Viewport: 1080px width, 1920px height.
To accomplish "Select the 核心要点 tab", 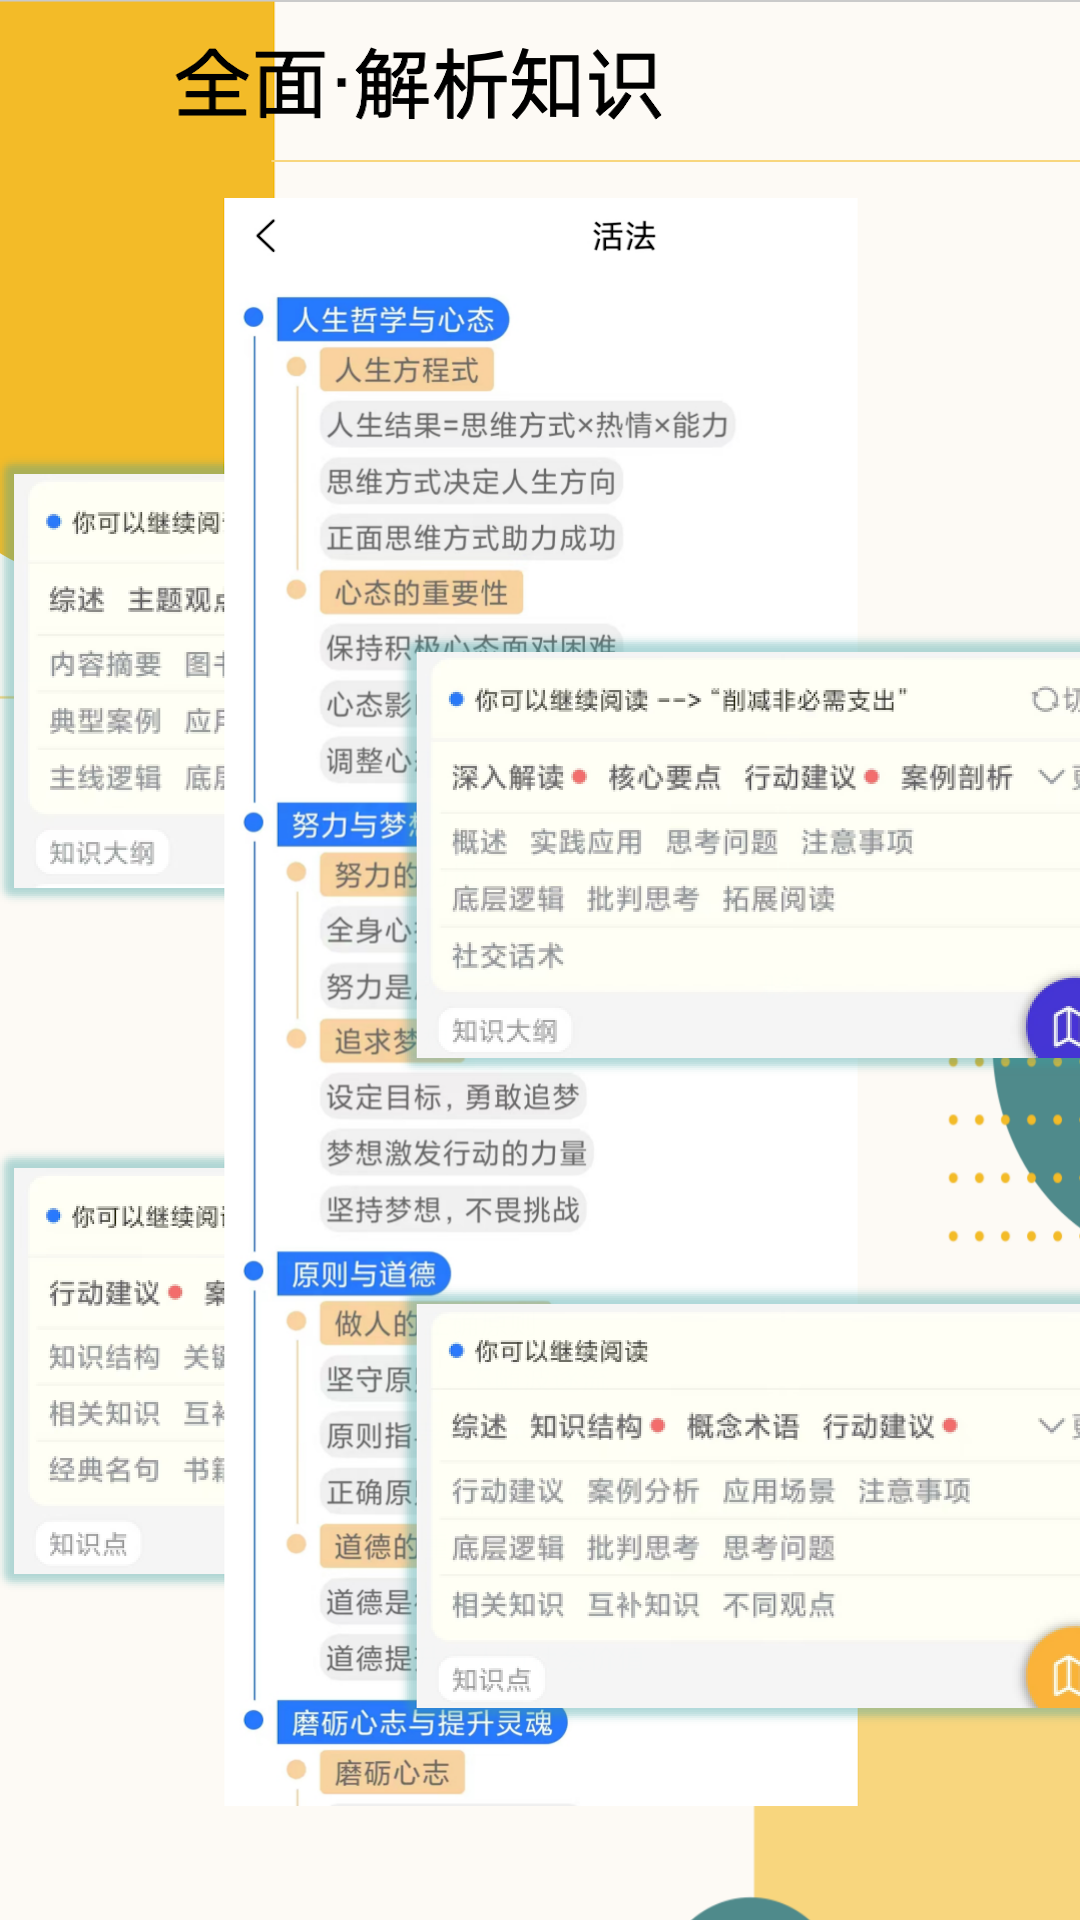I will (x=664, y=778).
